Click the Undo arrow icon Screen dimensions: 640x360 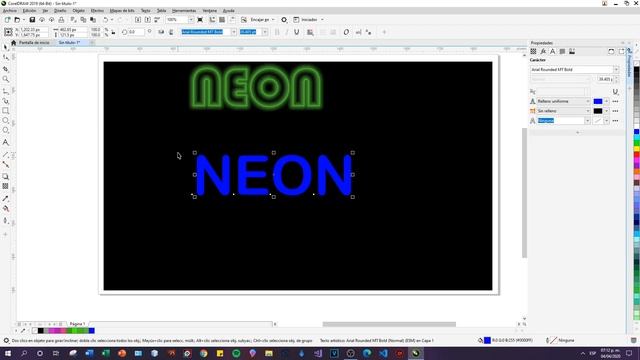click(x=105, y=20)
